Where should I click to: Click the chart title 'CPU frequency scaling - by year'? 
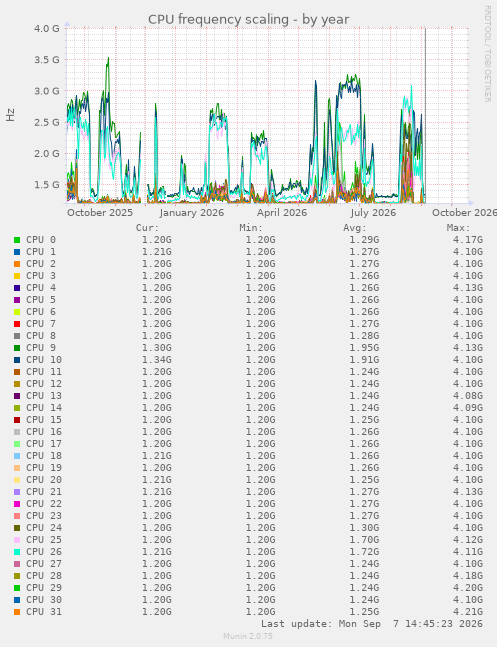[x=248, y=19]
